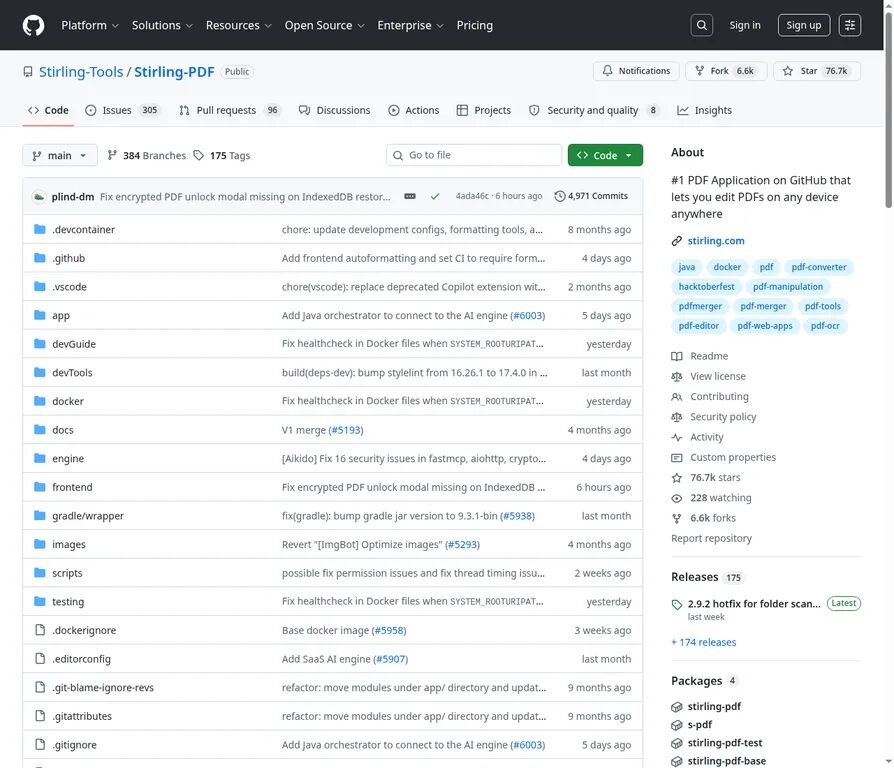Click the + 174 releases link
This screenshot has width=894, height=768.
pos(704,642)
